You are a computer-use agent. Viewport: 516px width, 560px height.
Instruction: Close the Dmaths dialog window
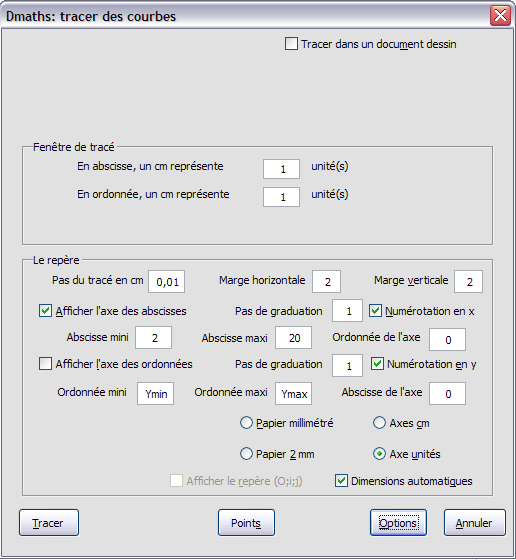[x=500, y=16]
